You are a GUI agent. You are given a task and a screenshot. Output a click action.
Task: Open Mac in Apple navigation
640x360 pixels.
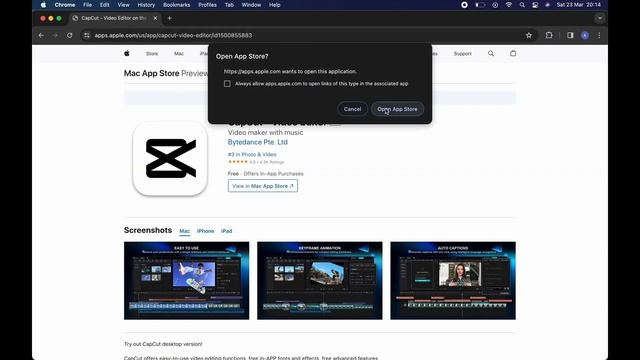179,53
